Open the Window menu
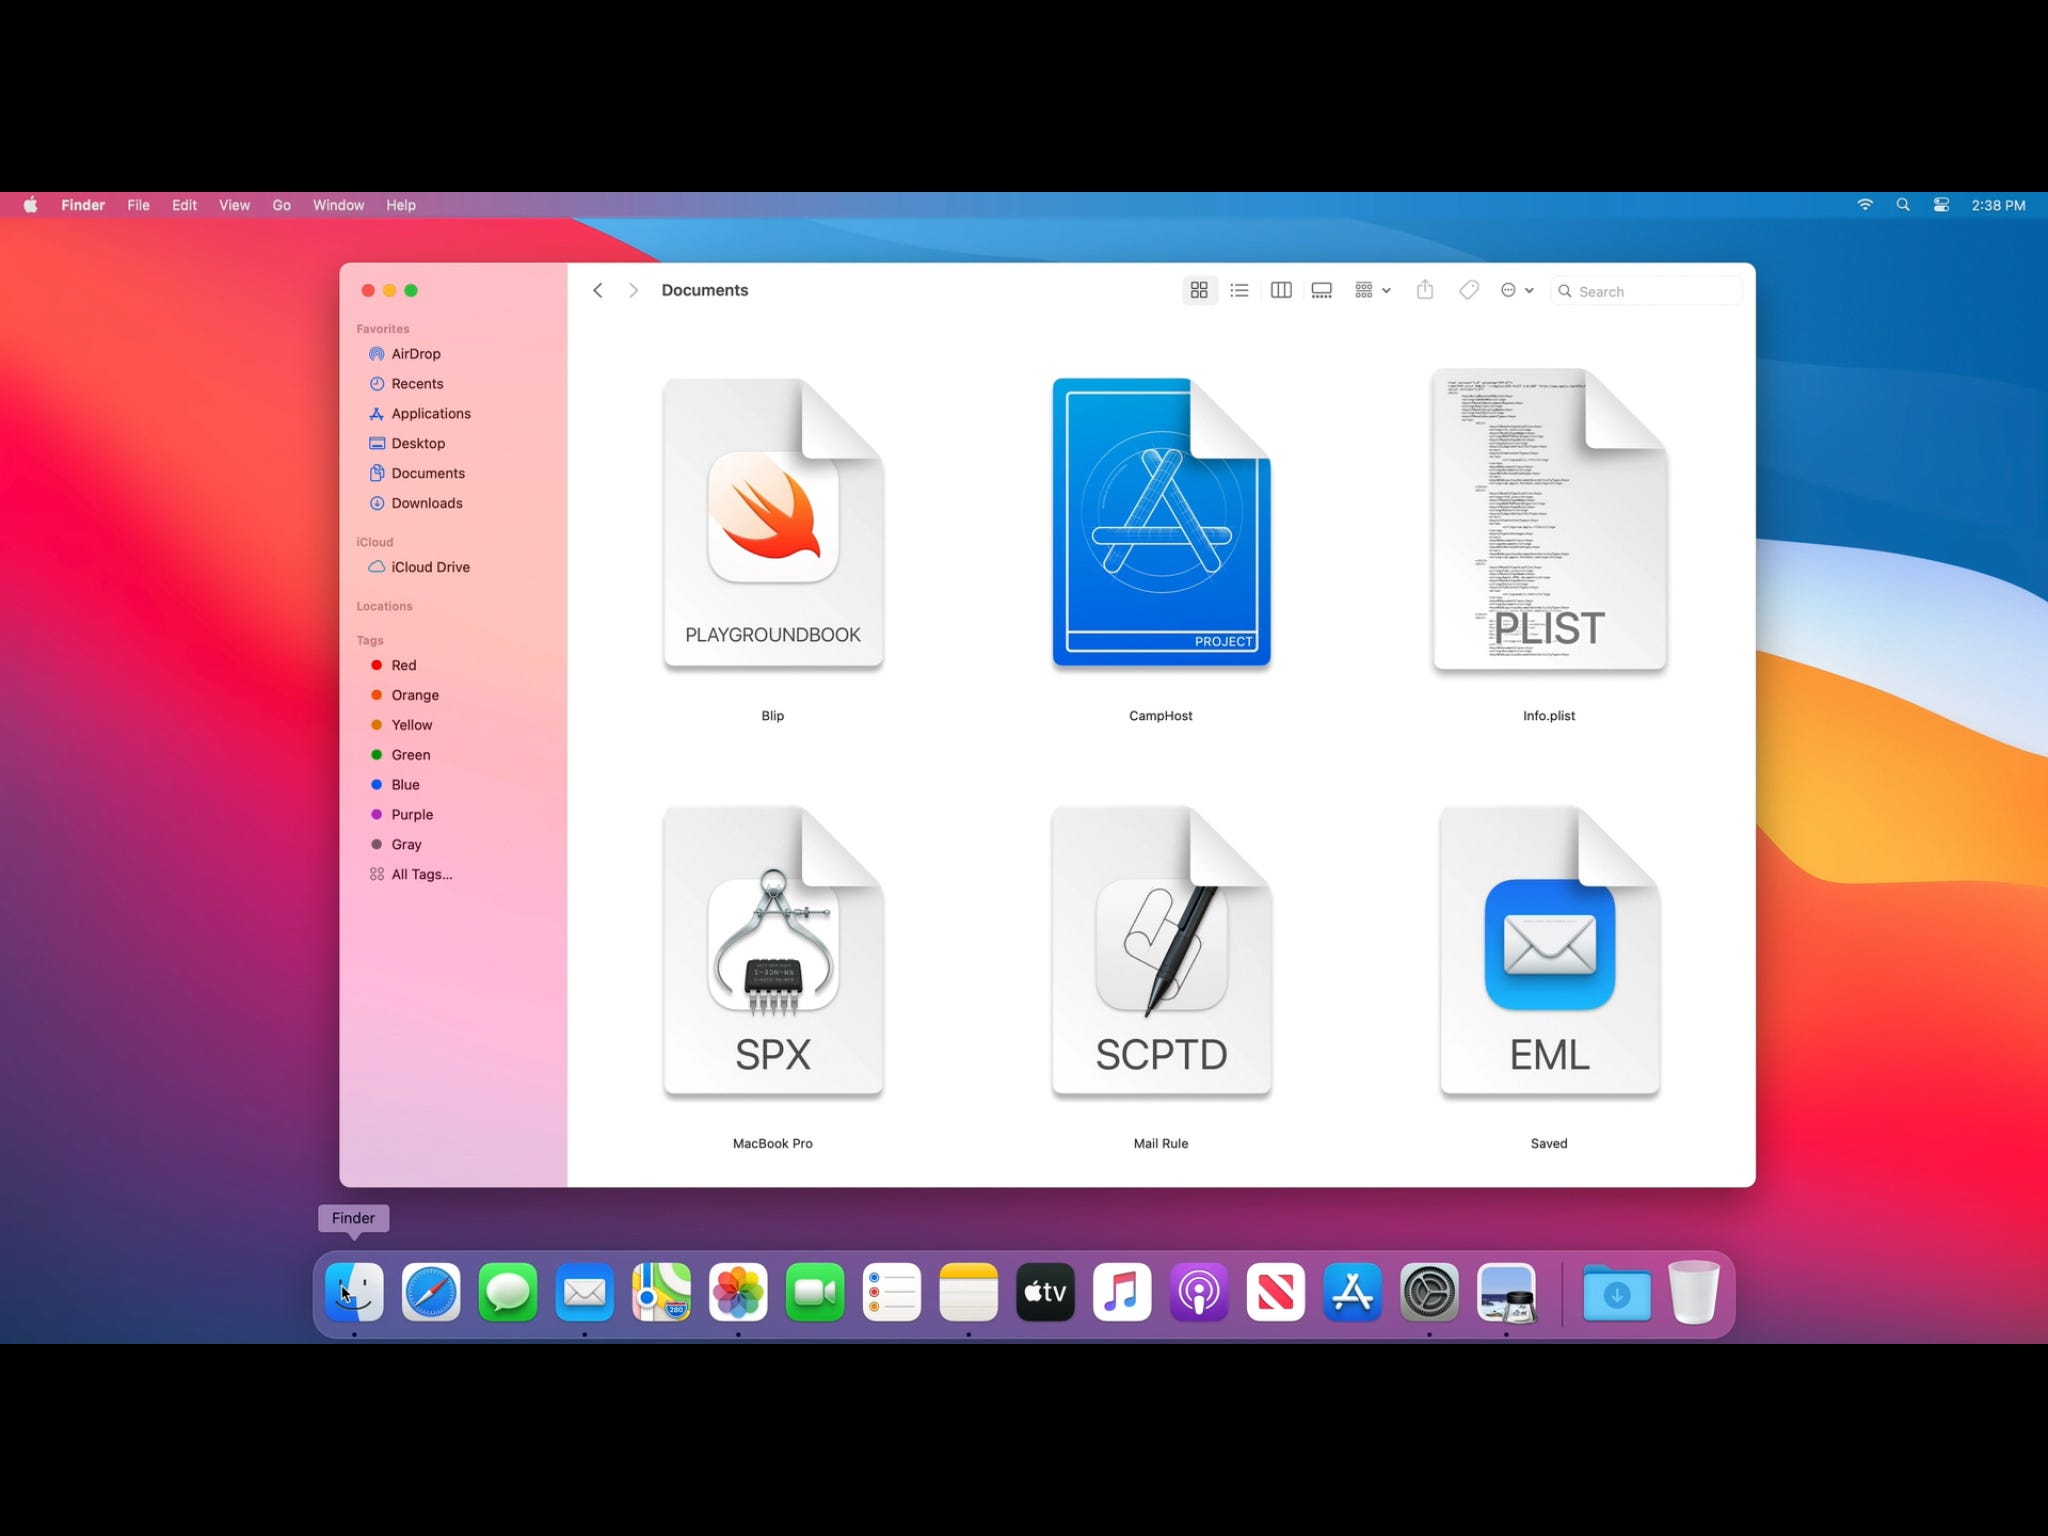Image resolution: width=2048 pixels, height=1536 pixels. (x=338, y=205)
